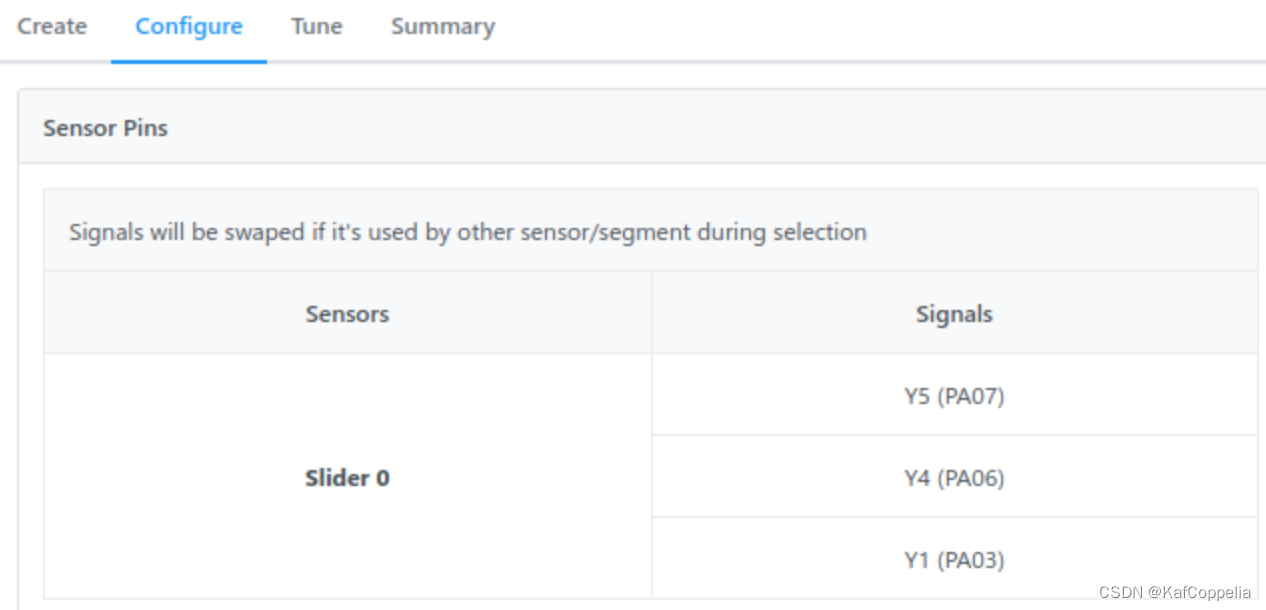This screenshot has height=610, width=1266.
Task: Switch to the Create tab
Action: tap(52, 27)
